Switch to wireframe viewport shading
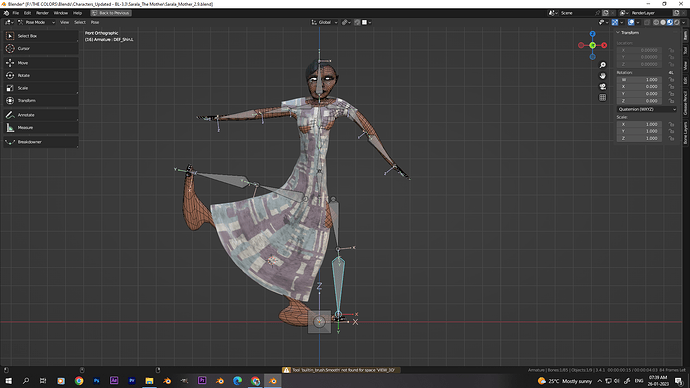 [656, 22]
